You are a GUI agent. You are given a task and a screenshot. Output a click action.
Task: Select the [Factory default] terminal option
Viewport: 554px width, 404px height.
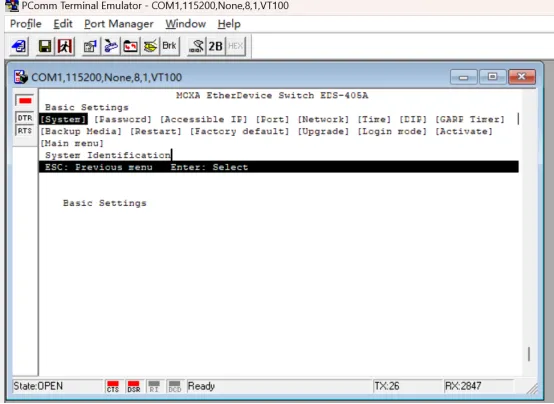[x=240, y=131]
